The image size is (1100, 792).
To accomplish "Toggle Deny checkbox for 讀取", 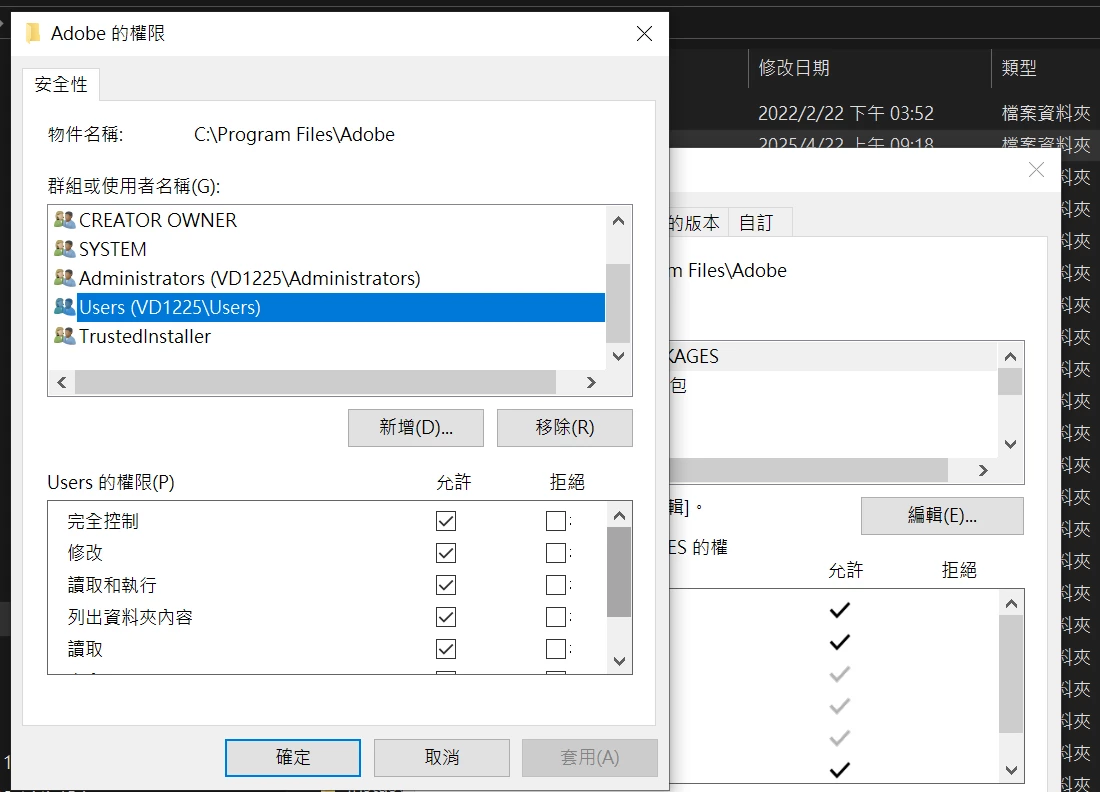I will (x=556, y=649).
